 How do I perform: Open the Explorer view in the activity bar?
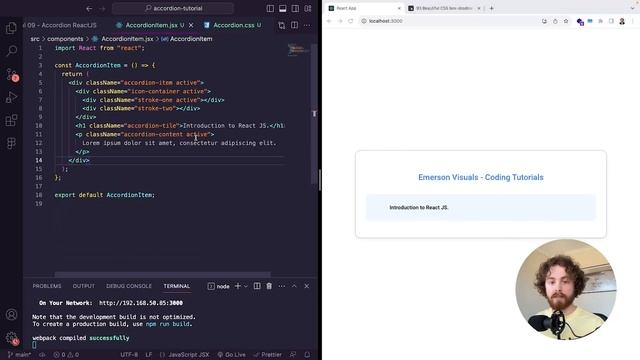(11, 28)
